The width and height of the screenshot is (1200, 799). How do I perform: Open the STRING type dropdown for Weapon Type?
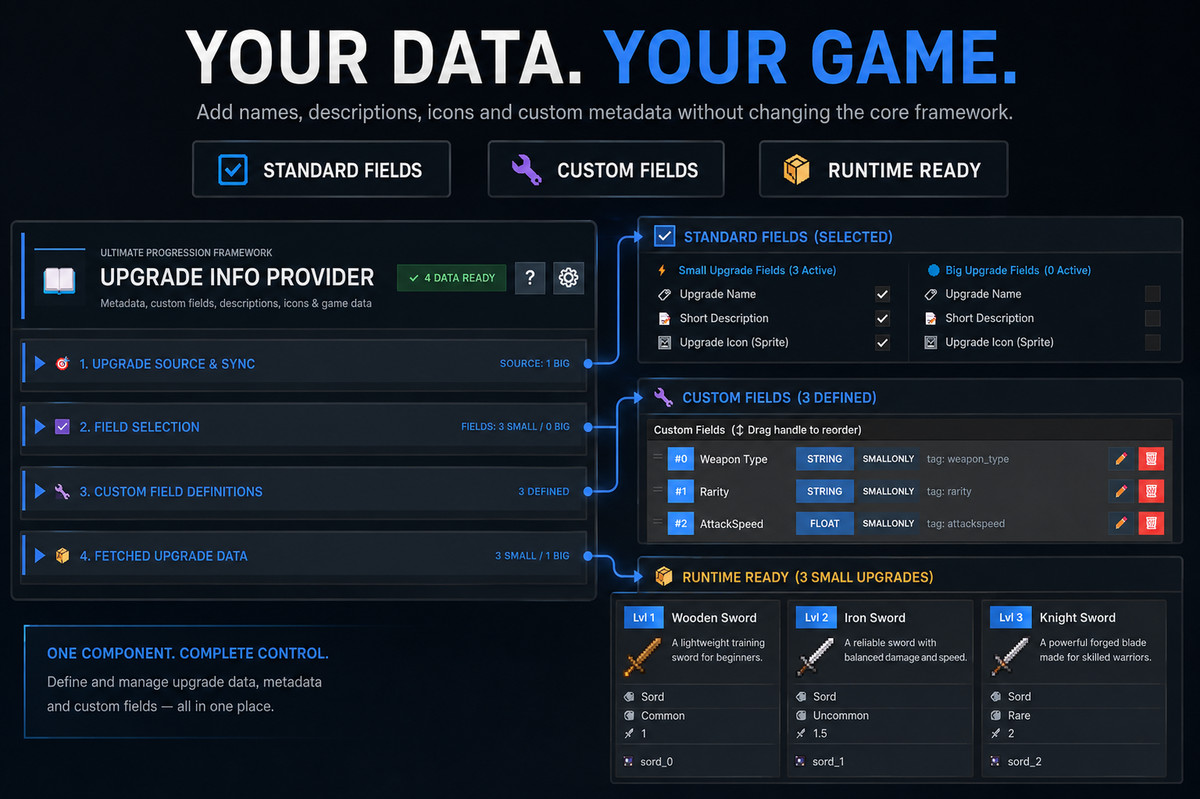point(825,459)
